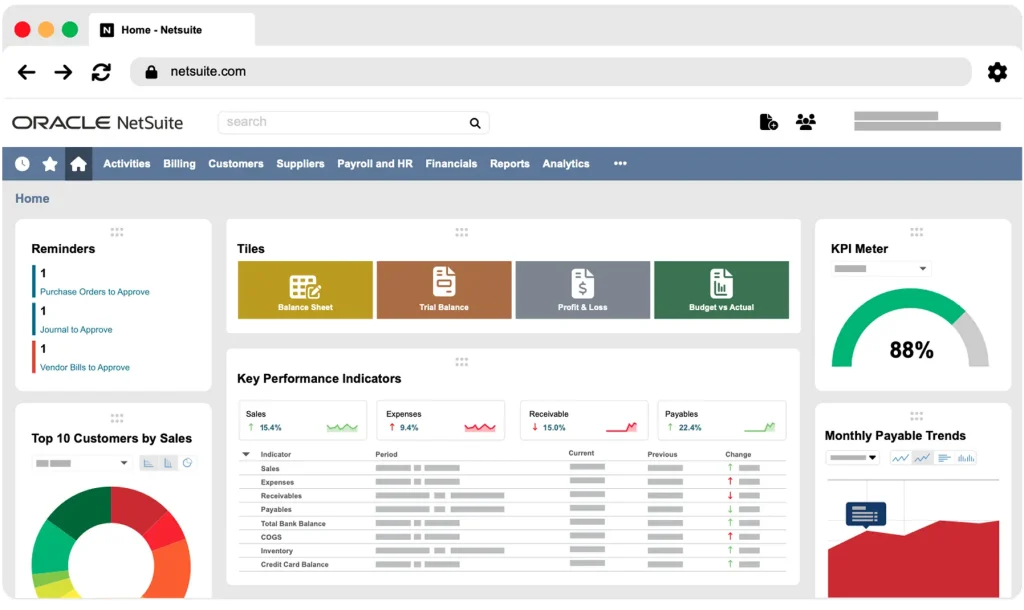This screenshot has width=1024, height=610.
Task: Open Journal to Approve reminder
Action: click(76, 330)
